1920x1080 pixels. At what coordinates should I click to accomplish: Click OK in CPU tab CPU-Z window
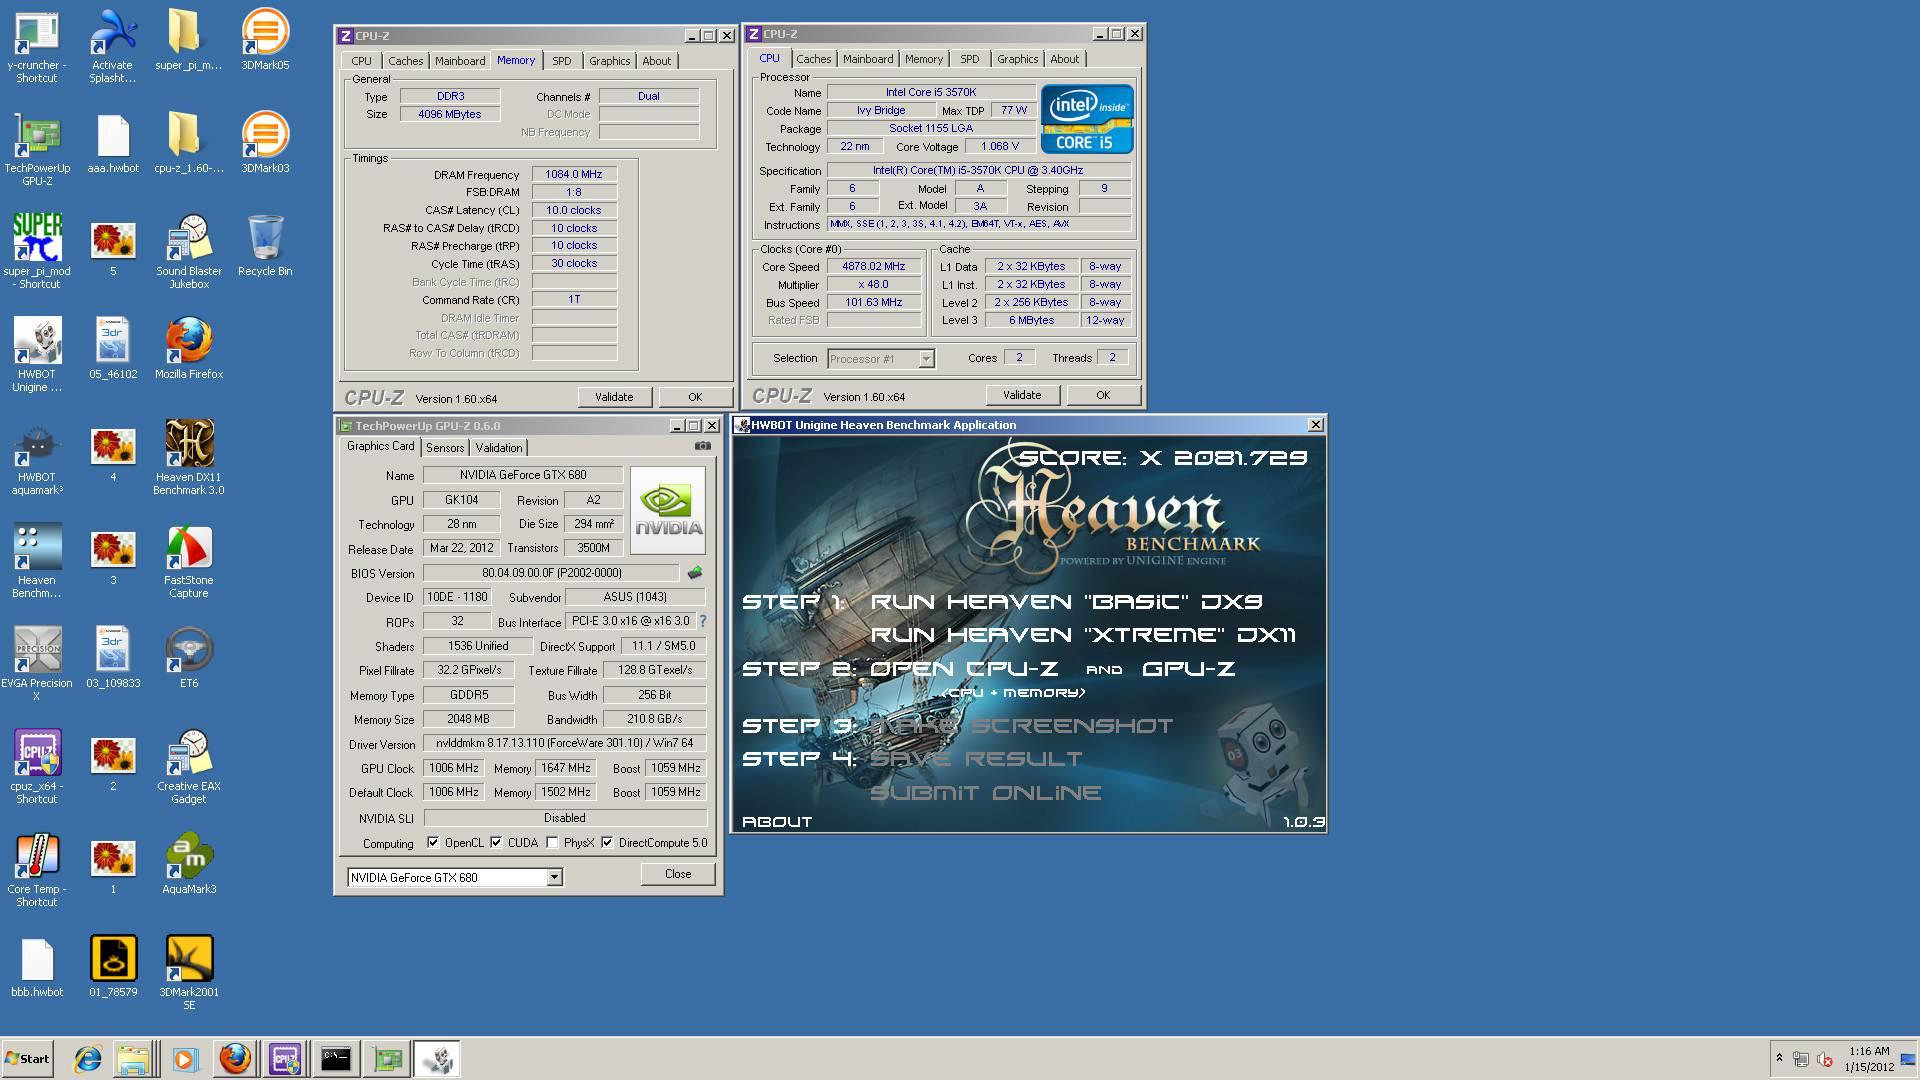[1103, 395]
